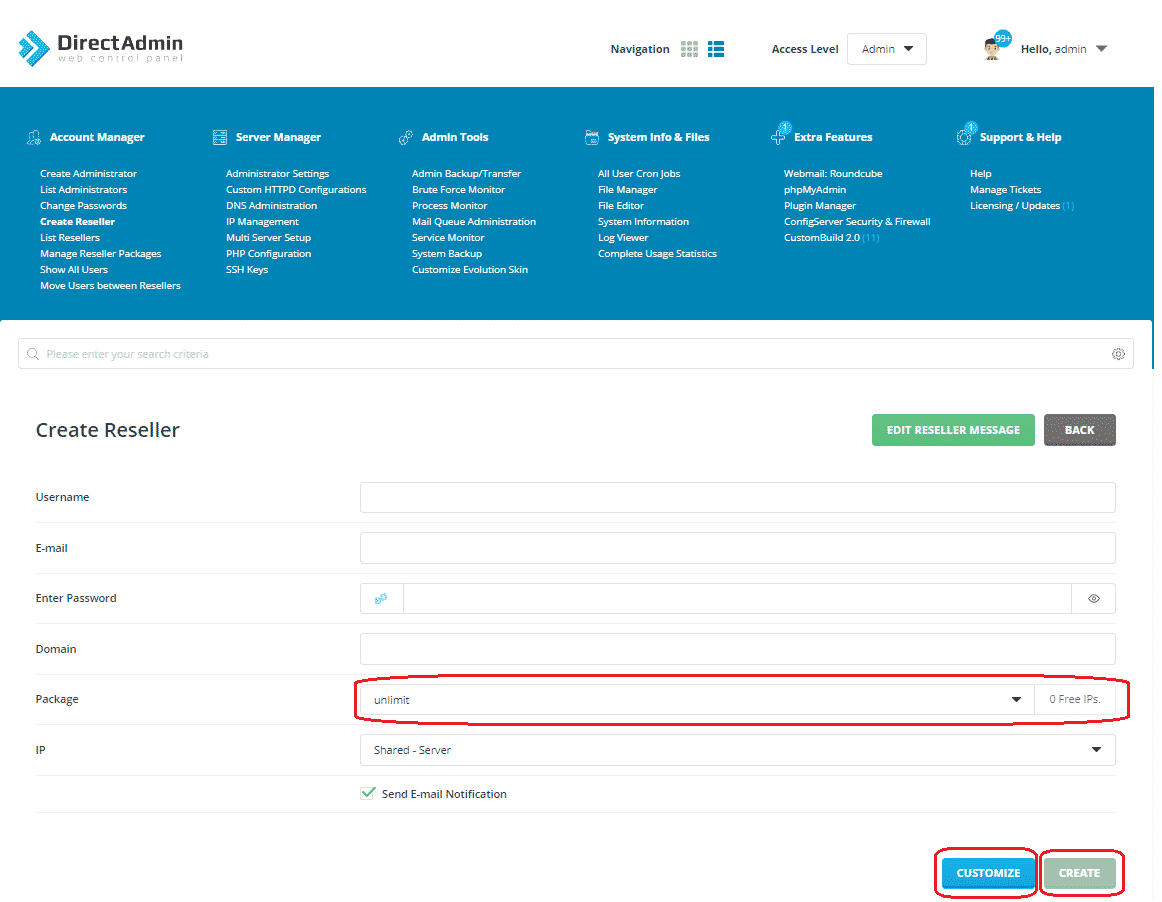Click the Admin Tools section icon
This screenshot has width=1162, height=902.
click(x=405, y=137)
